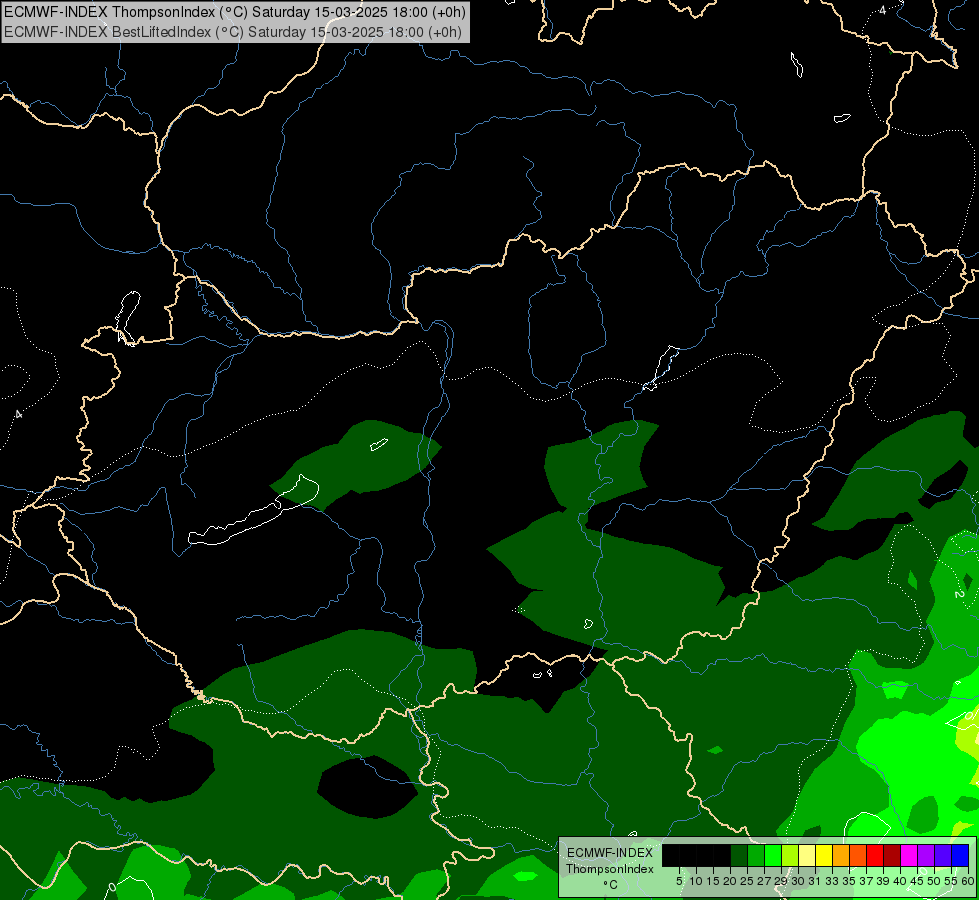
Task: Select the pale yellow 30–31 legend swatch
Action: pos(807,855)
